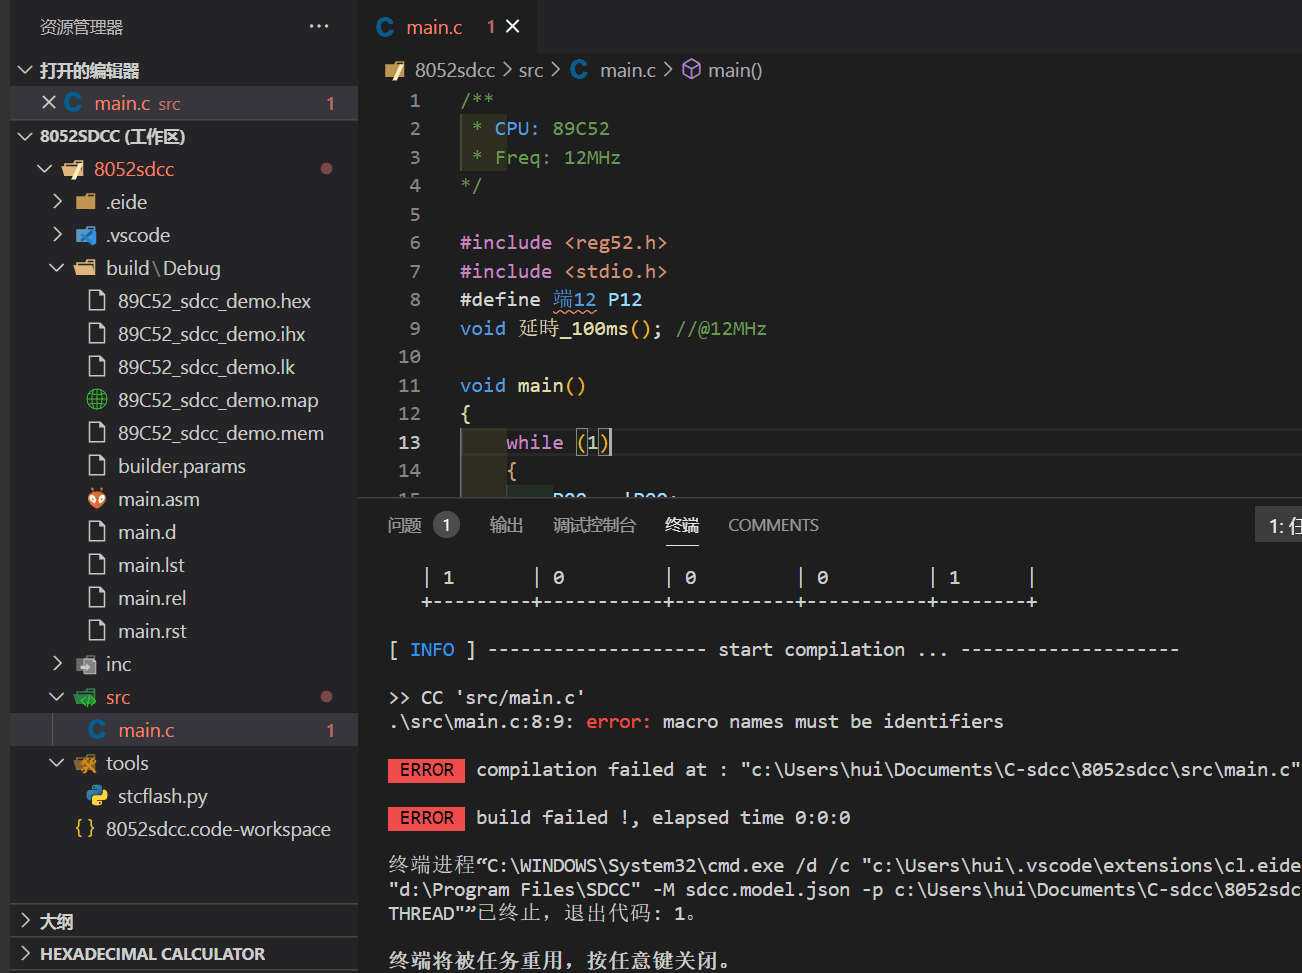Collapse the 8052SDCC (工作区) section
The width and height of the screenshot is (1302, 973).
(x=25, y=136)
